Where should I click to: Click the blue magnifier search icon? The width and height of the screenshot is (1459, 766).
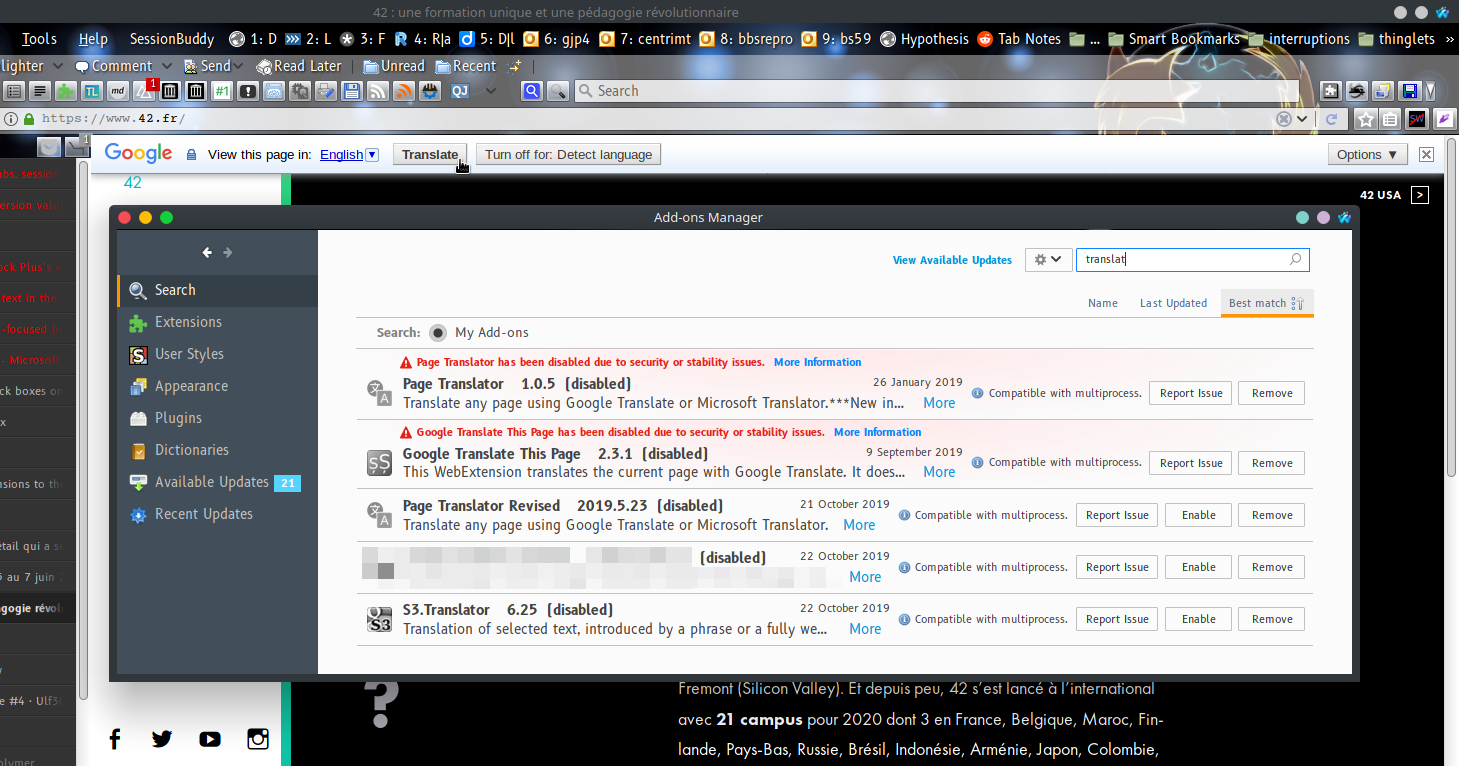click(532, 91)
